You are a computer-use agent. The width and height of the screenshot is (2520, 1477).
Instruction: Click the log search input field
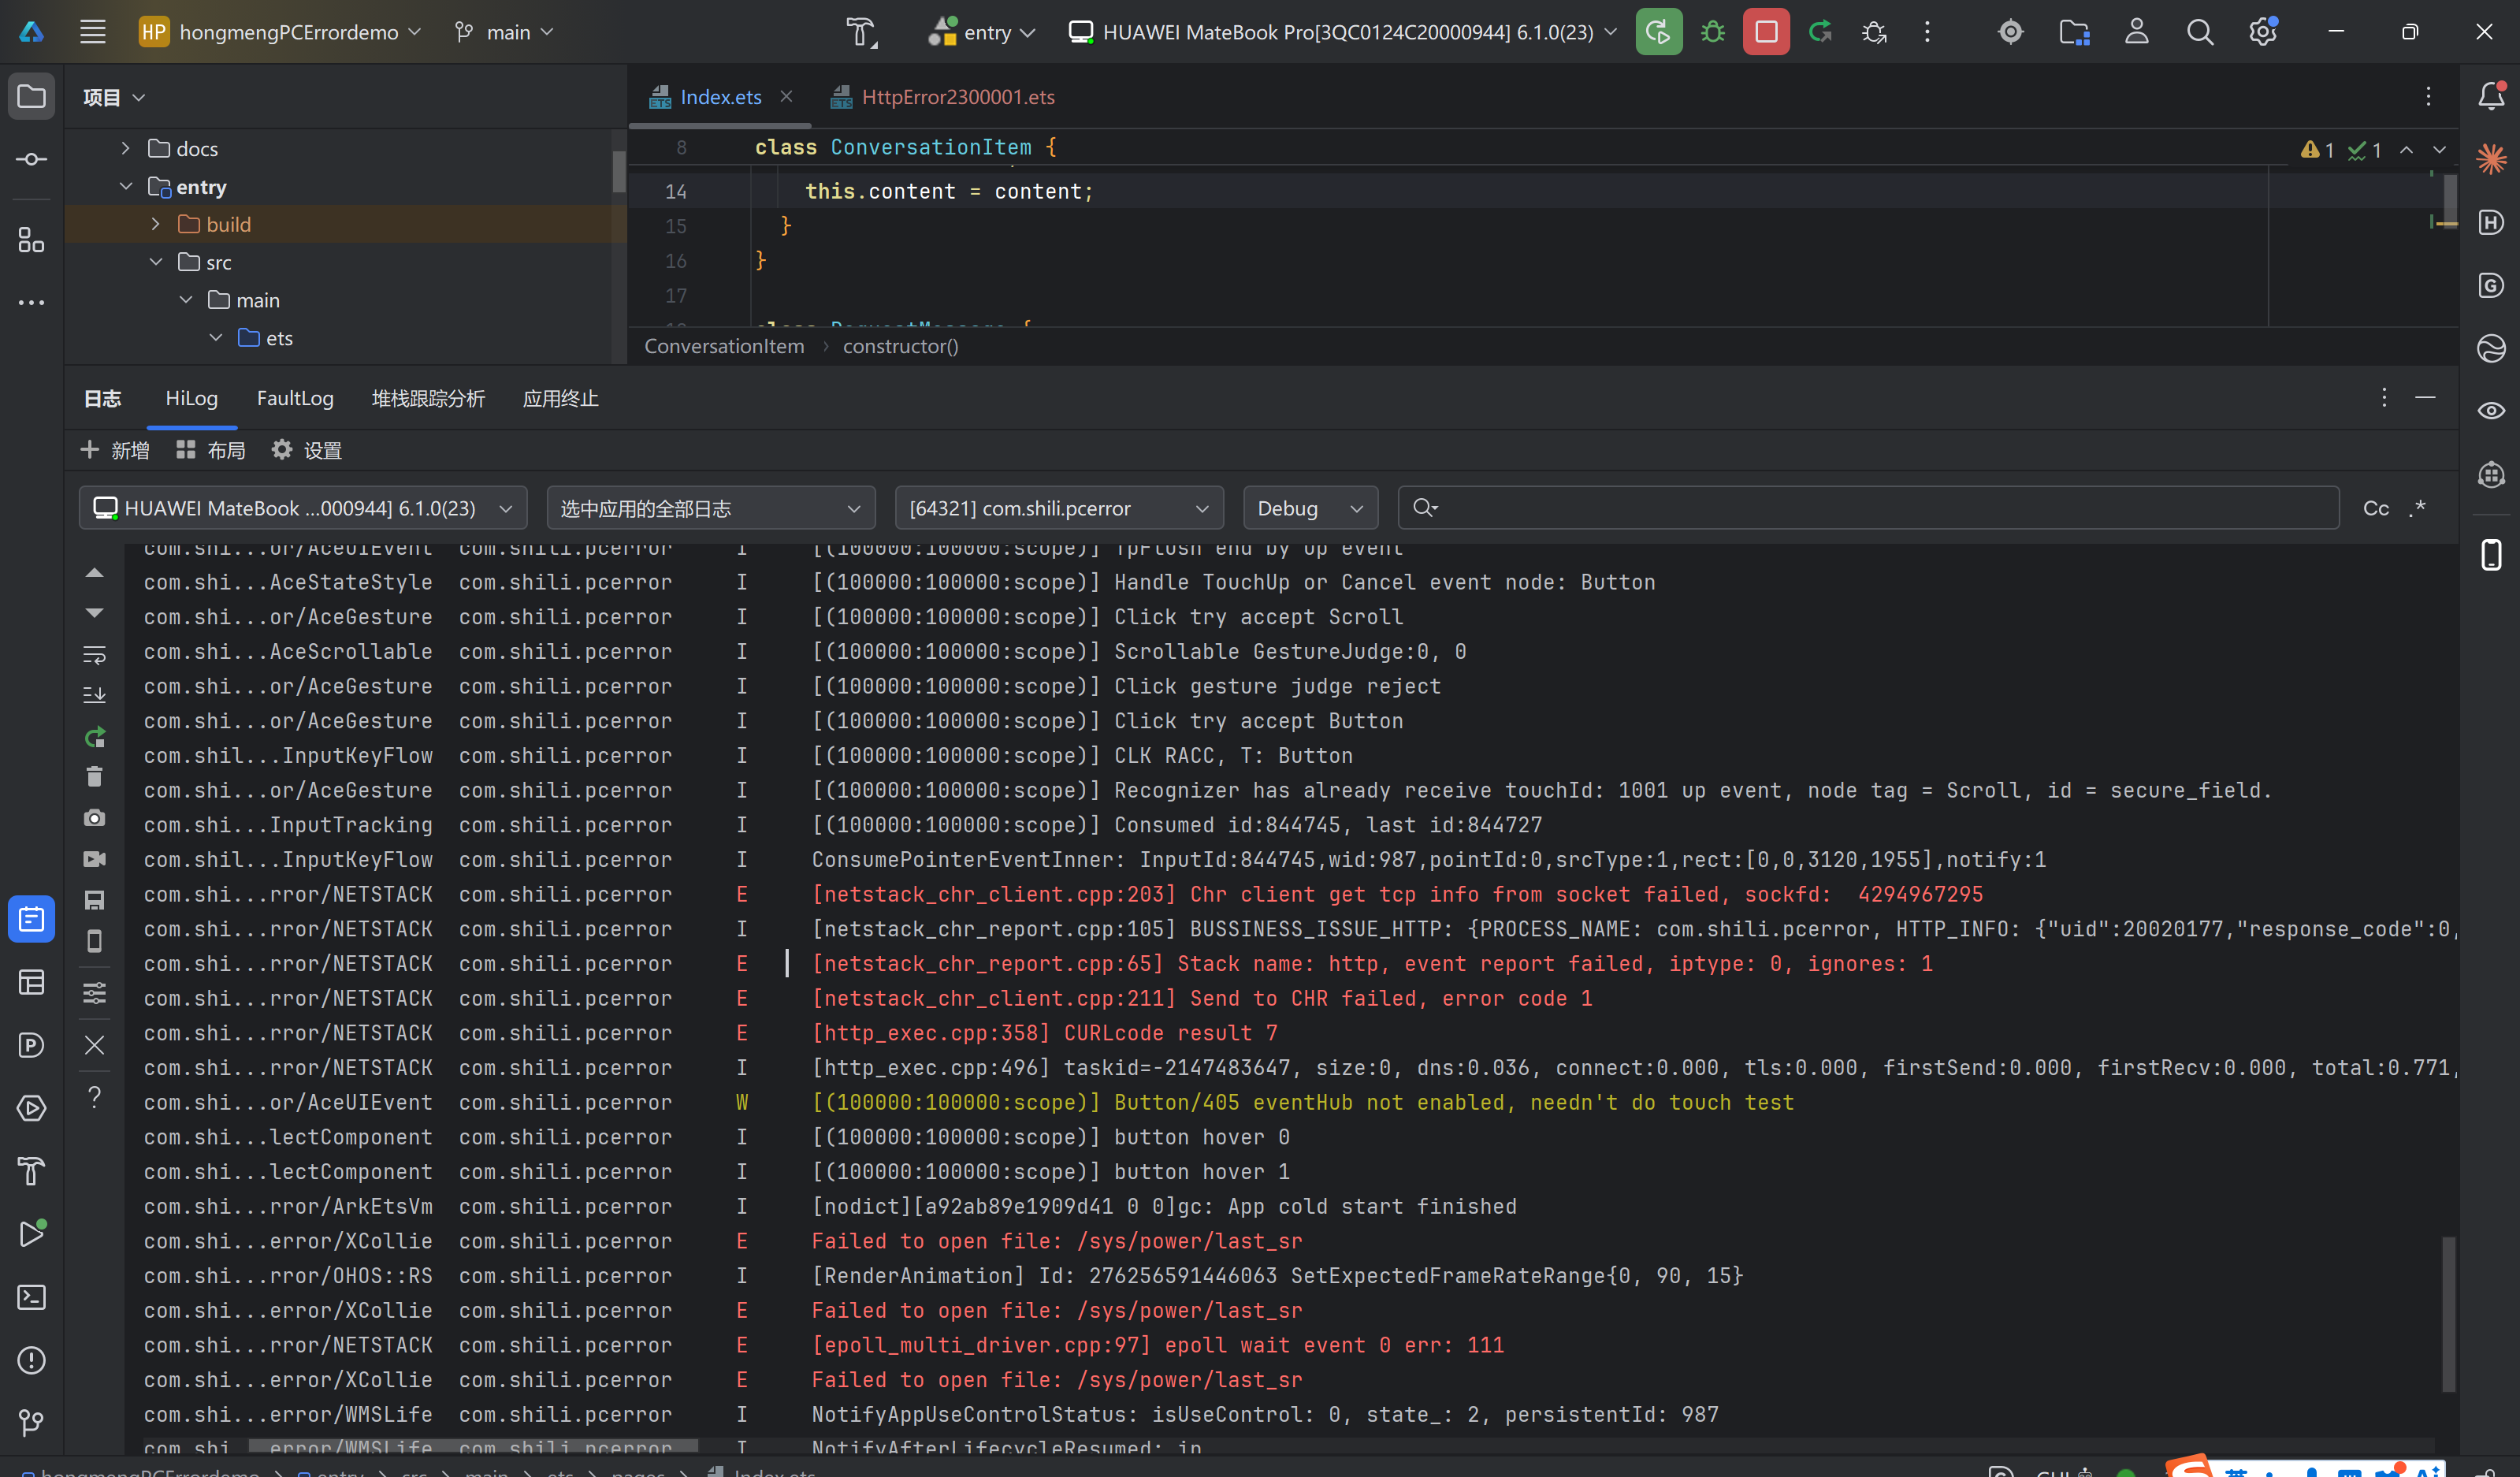(1868, 508)
